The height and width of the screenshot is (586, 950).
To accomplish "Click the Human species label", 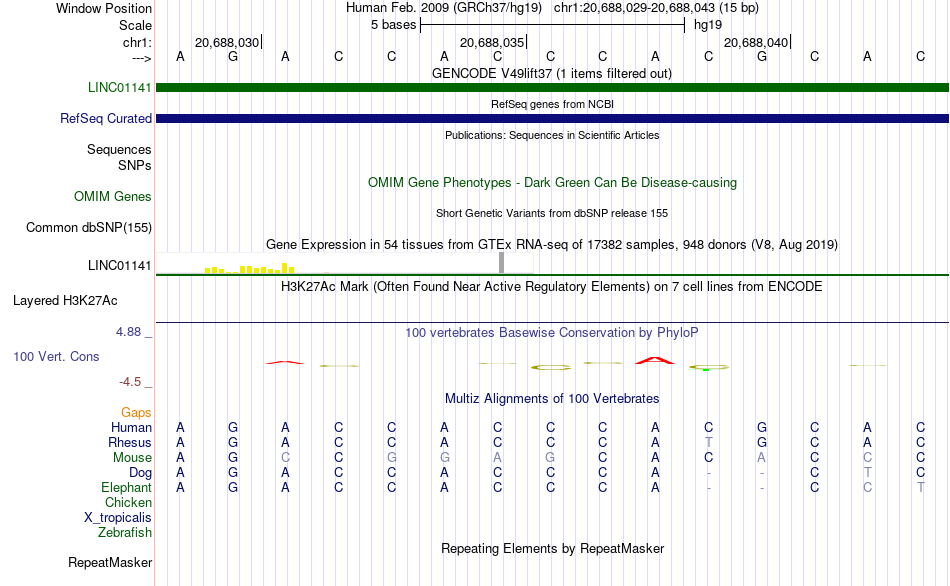I will (x=131, y=427).
